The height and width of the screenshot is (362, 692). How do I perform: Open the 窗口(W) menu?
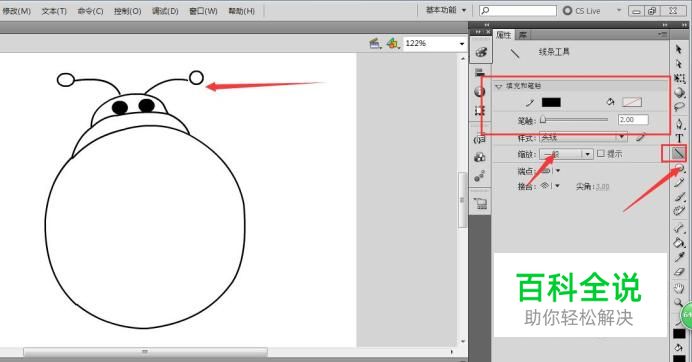pos(203,11)
